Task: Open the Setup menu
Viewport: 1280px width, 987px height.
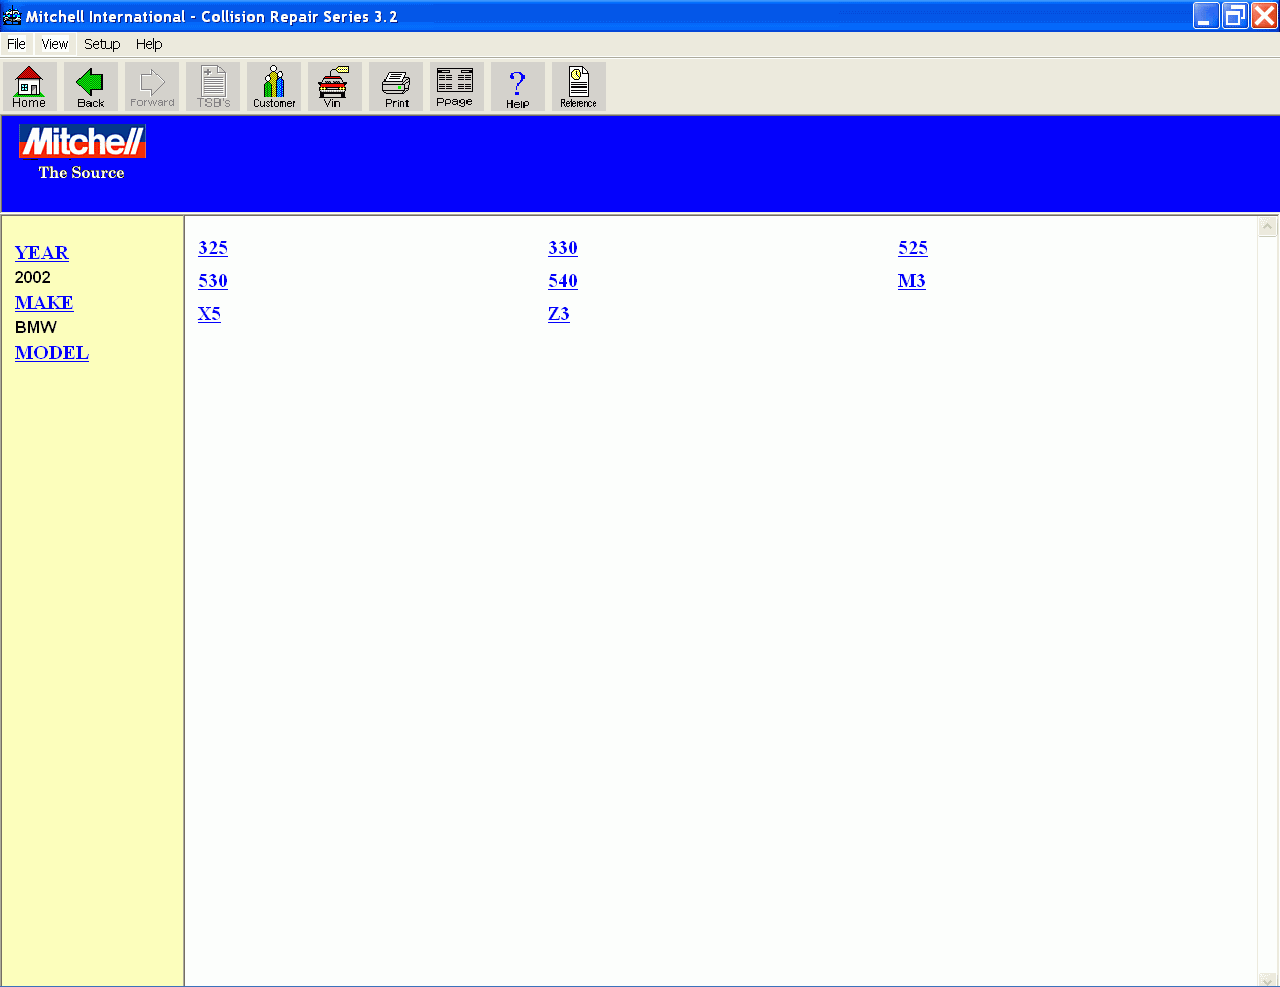Action: click(x=102, y=44)
